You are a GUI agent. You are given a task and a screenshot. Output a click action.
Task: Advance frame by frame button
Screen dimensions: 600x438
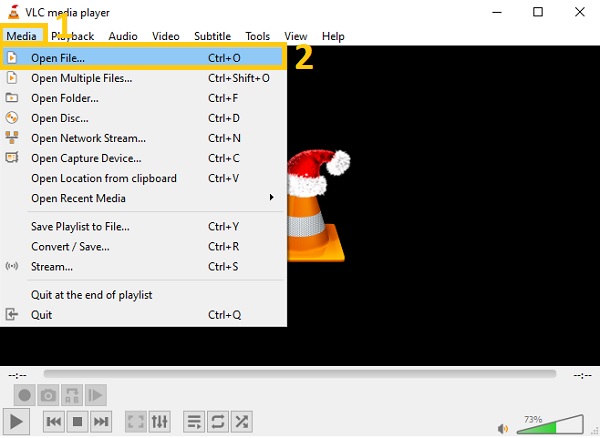95,395
